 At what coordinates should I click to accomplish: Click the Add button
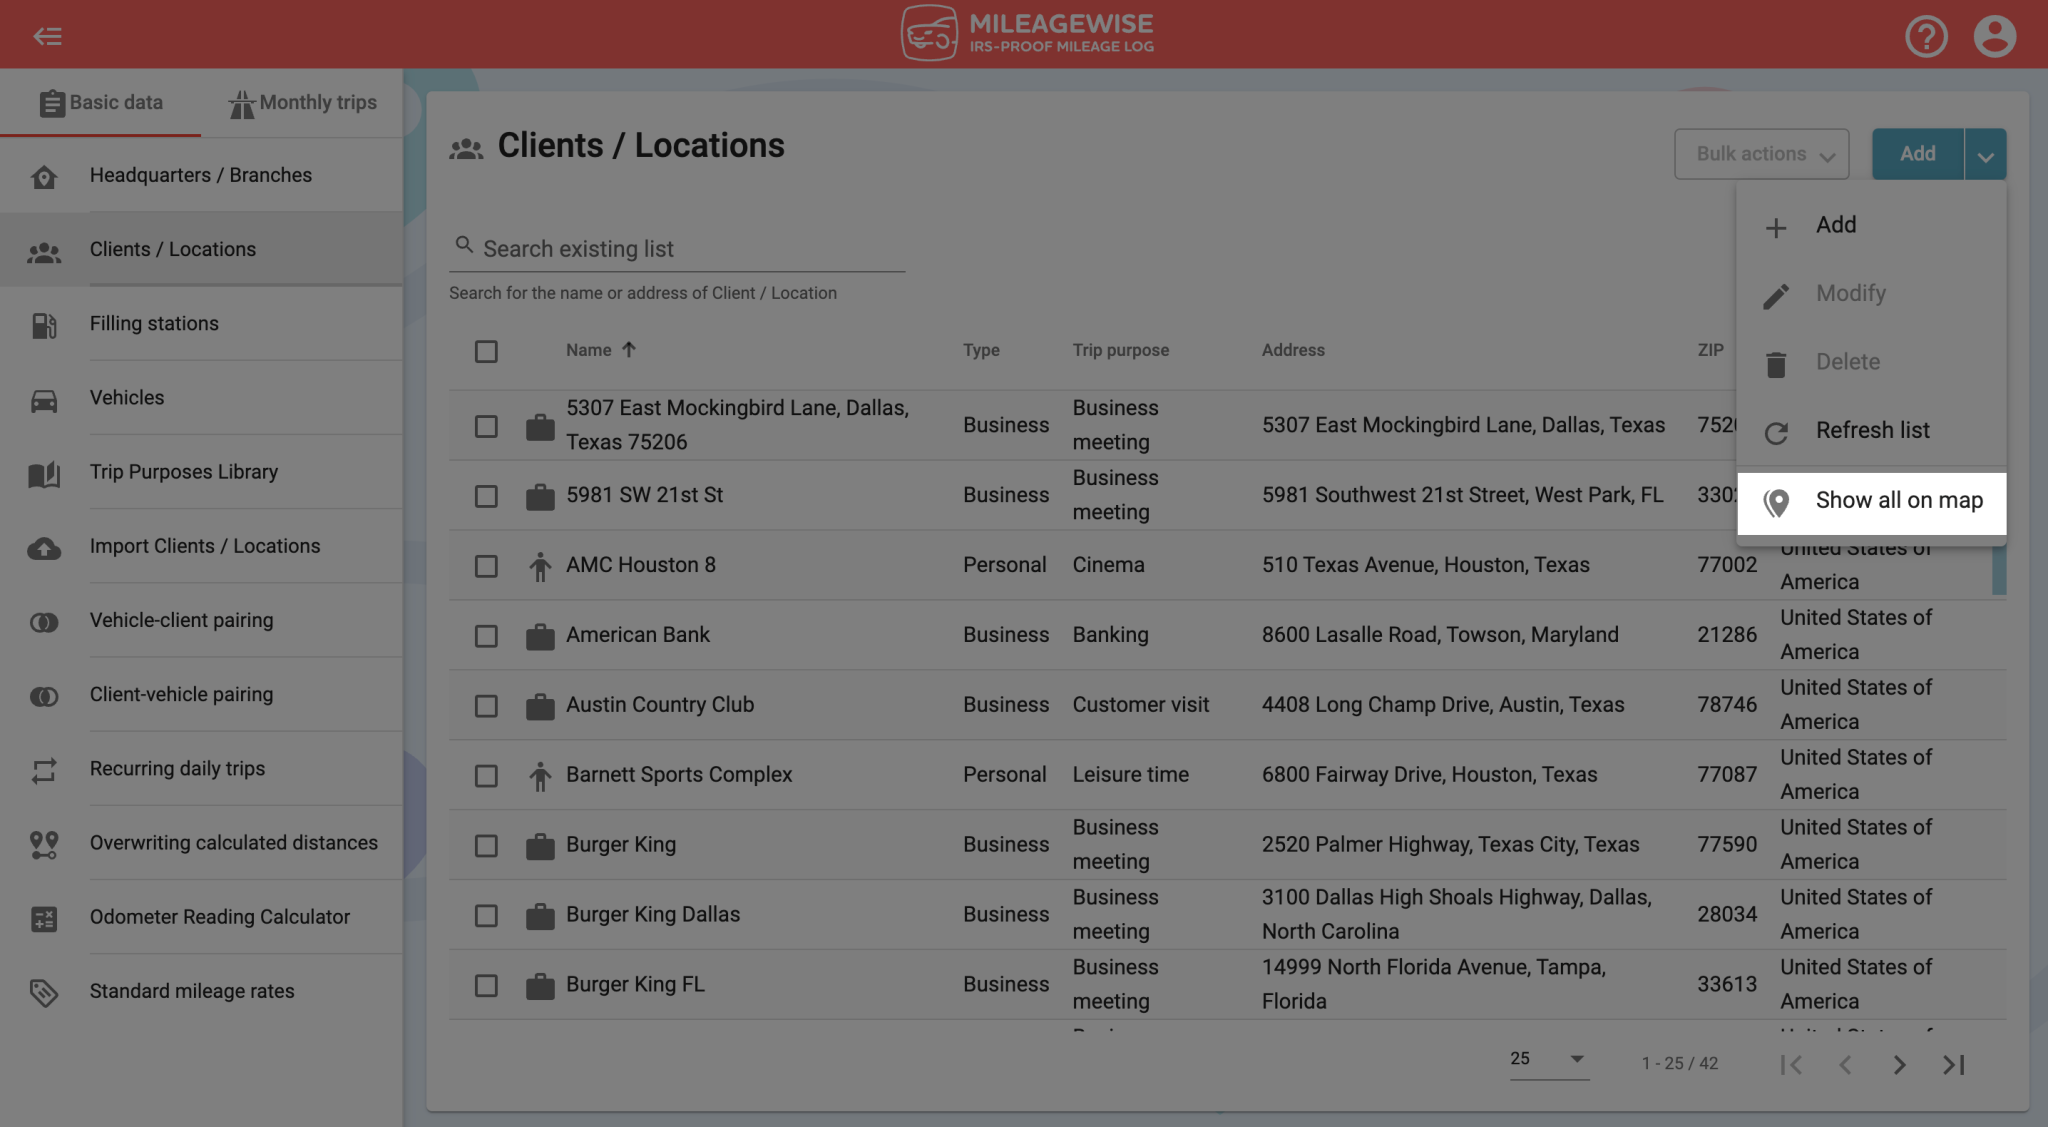(1916, 153)
